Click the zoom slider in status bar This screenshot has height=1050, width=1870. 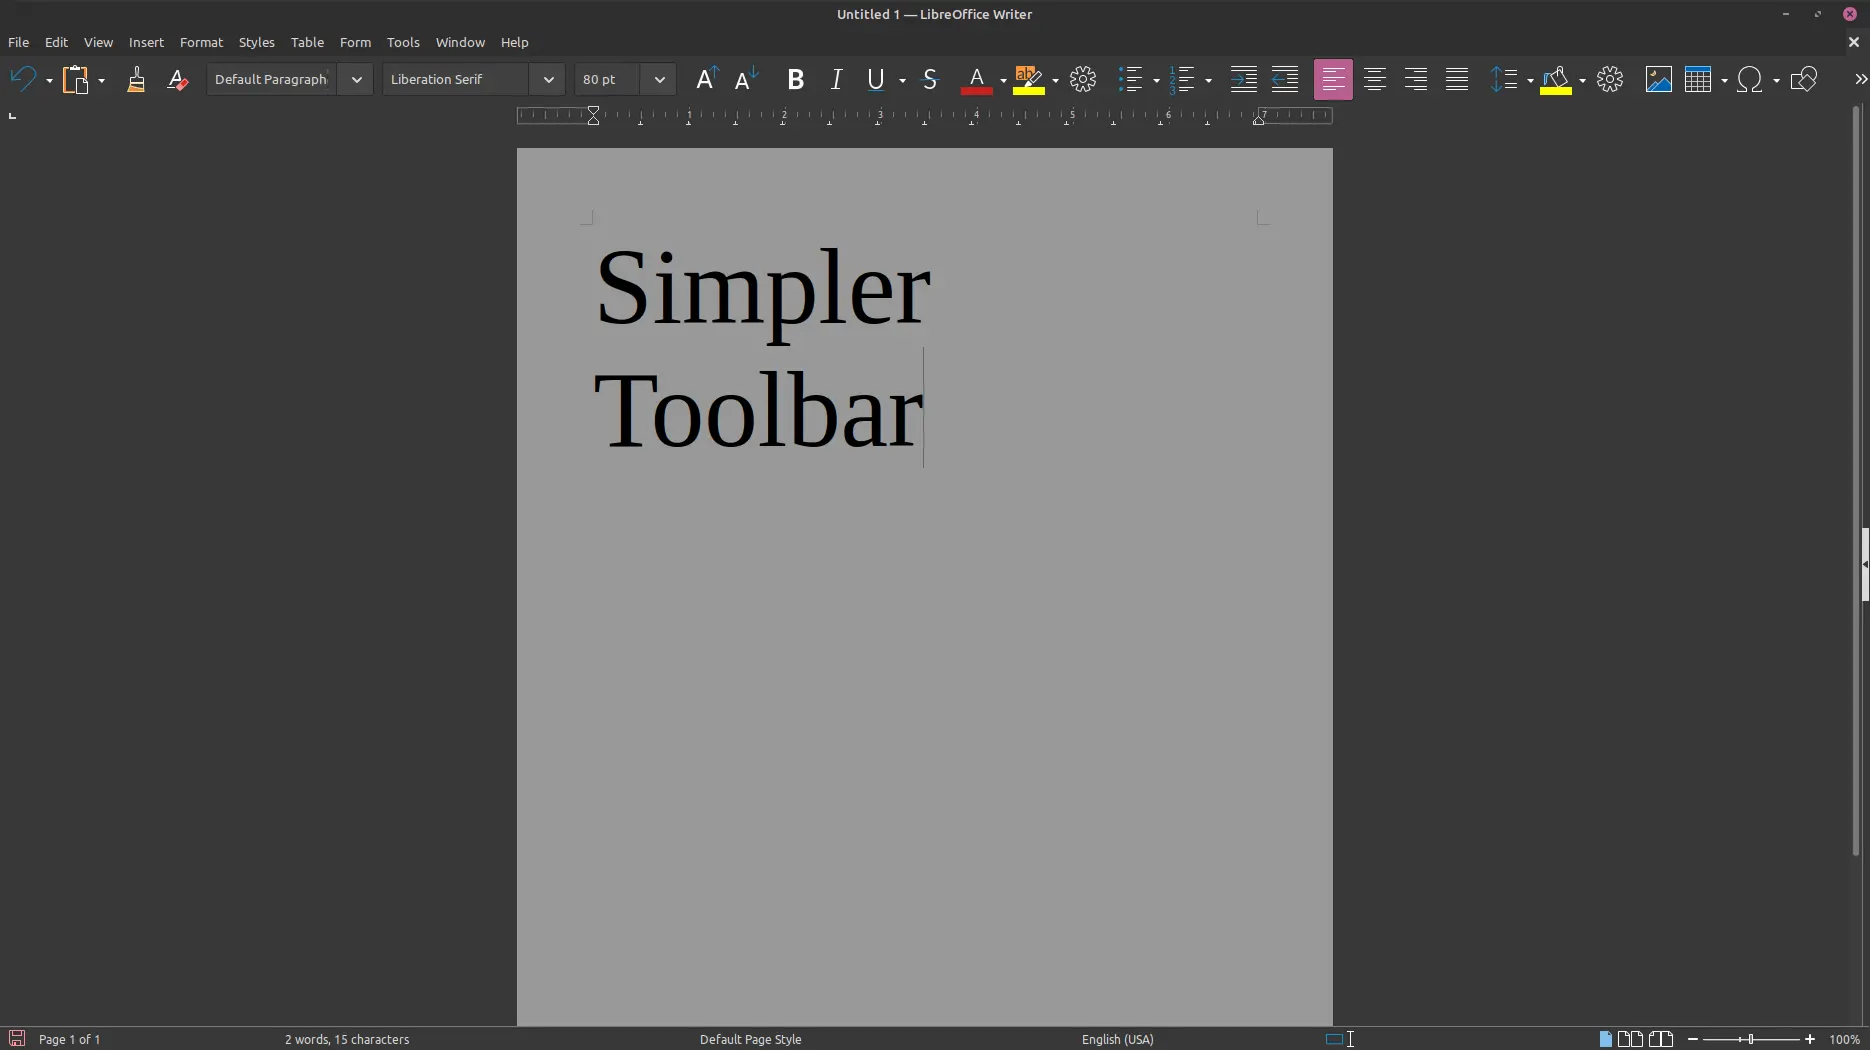click(1750, 1039)
